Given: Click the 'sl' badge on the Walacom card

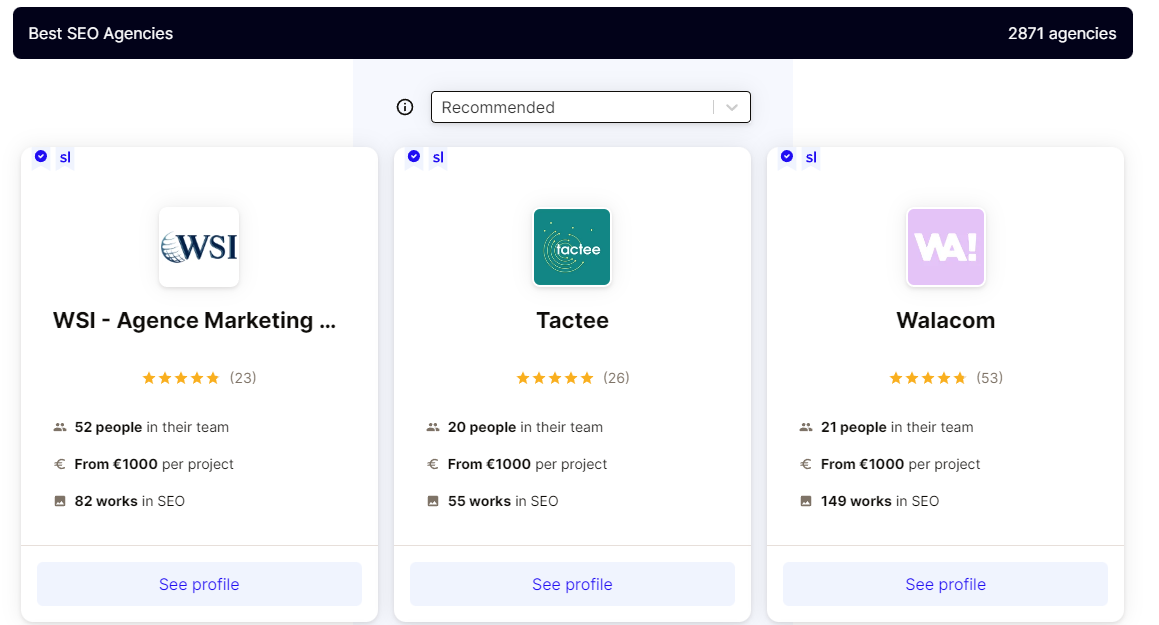Looking at the screenshot, I should 811,157.
